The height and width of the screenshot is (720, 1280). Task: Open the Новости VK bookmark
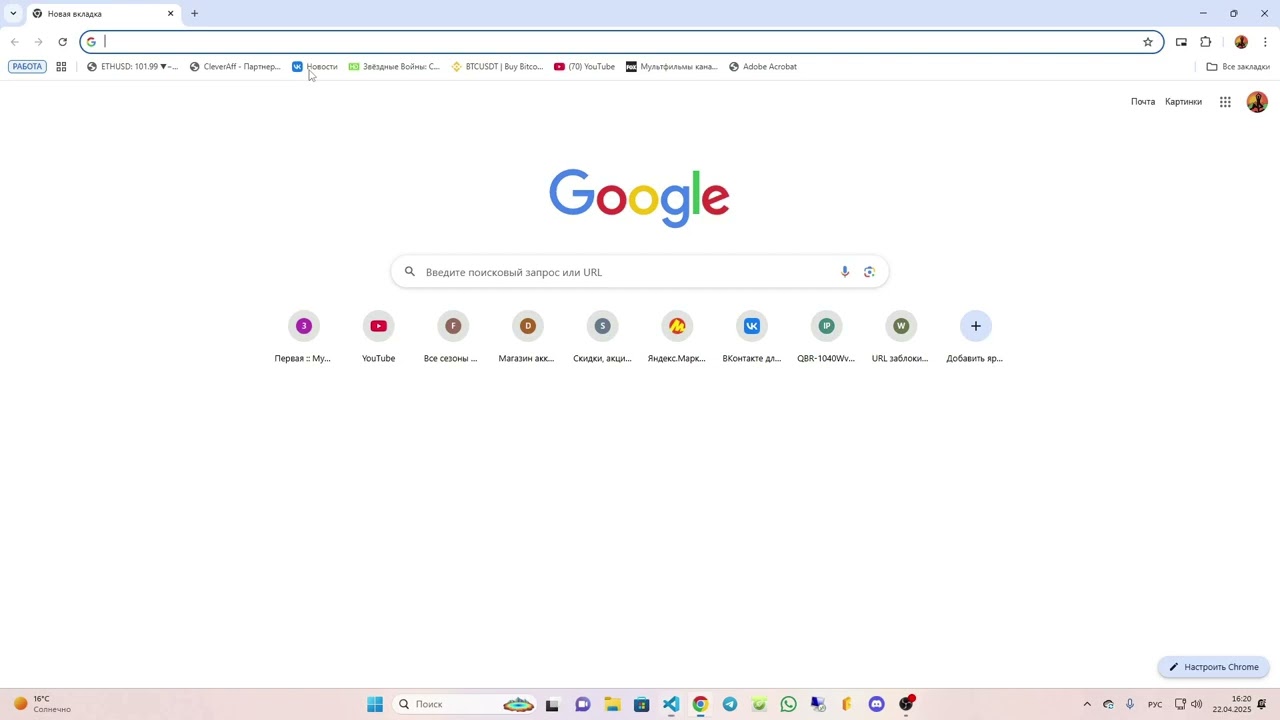[x=315, y=67]
